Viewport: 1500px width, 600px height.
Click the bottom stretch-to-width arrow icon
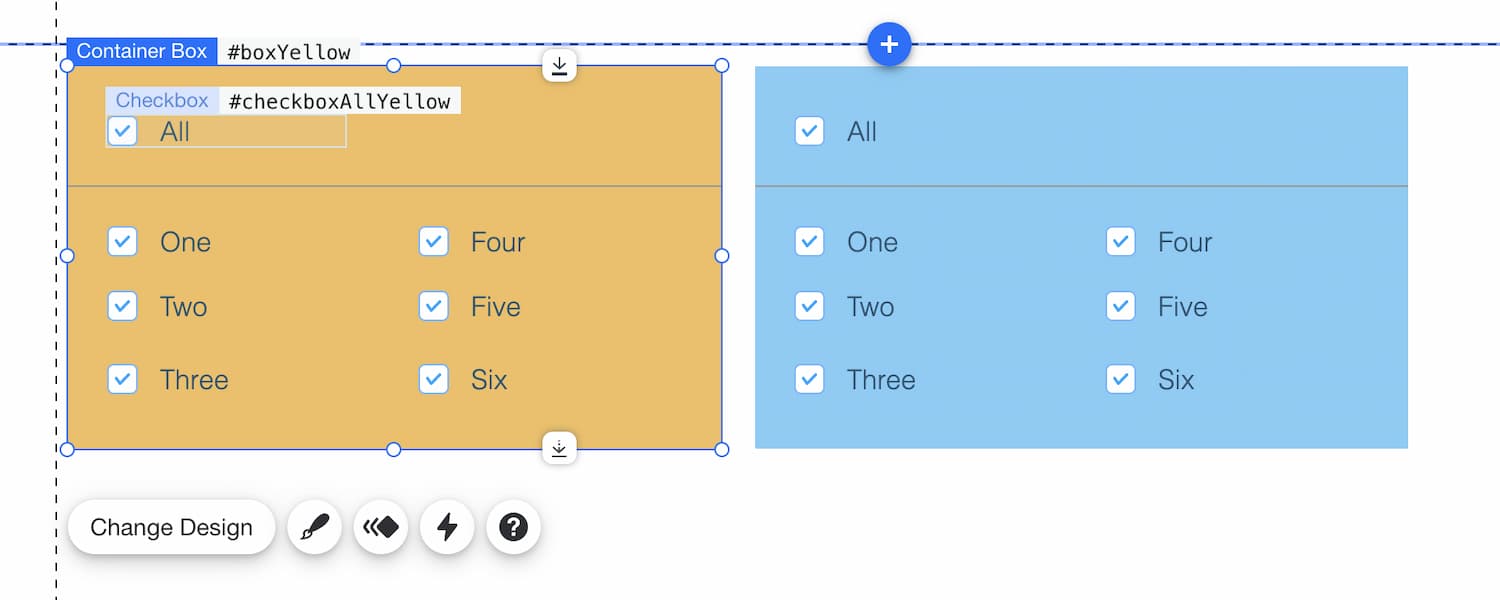(x=559, y=449)
